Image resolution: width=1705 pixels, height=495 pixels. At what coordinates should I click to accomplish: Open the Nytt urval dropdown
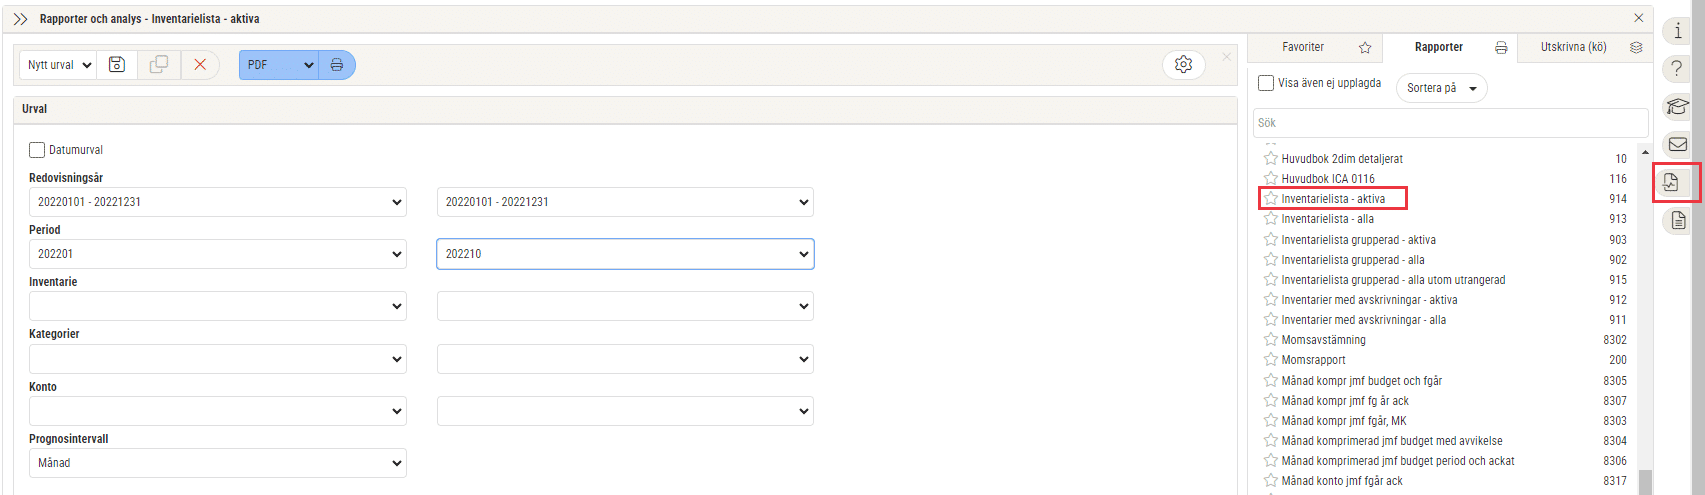click(58, 65)
